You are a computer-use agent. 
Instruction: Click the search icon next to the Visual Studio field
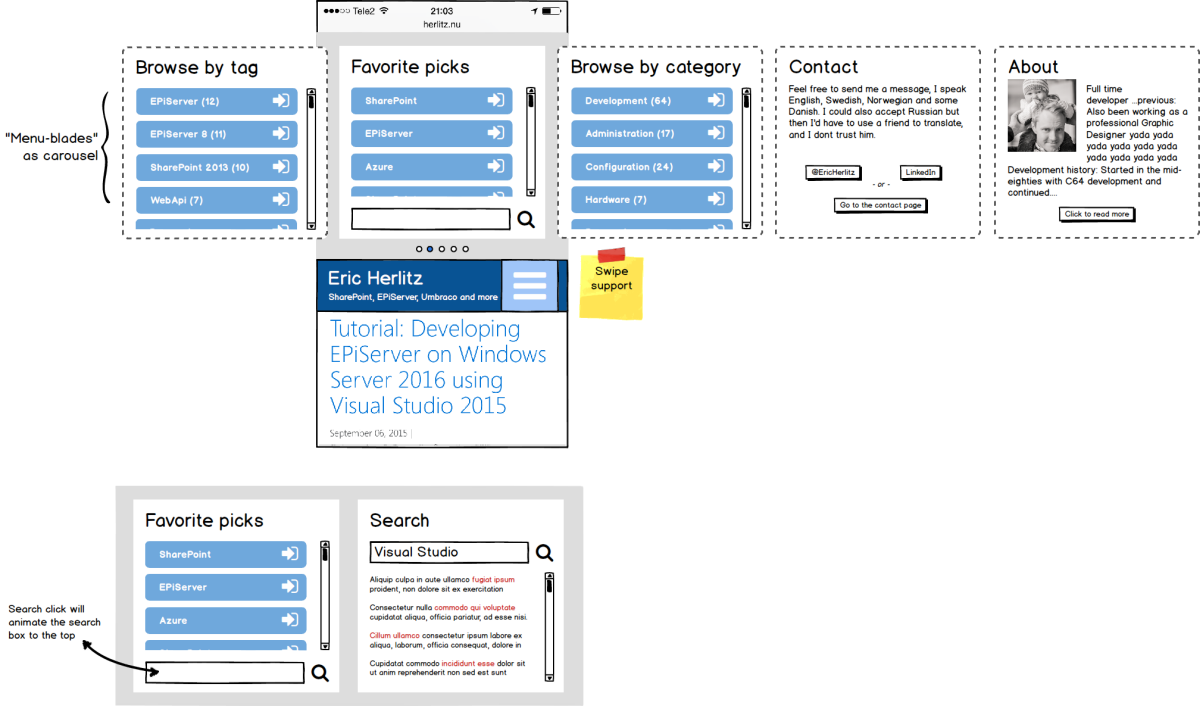point(544,553)
